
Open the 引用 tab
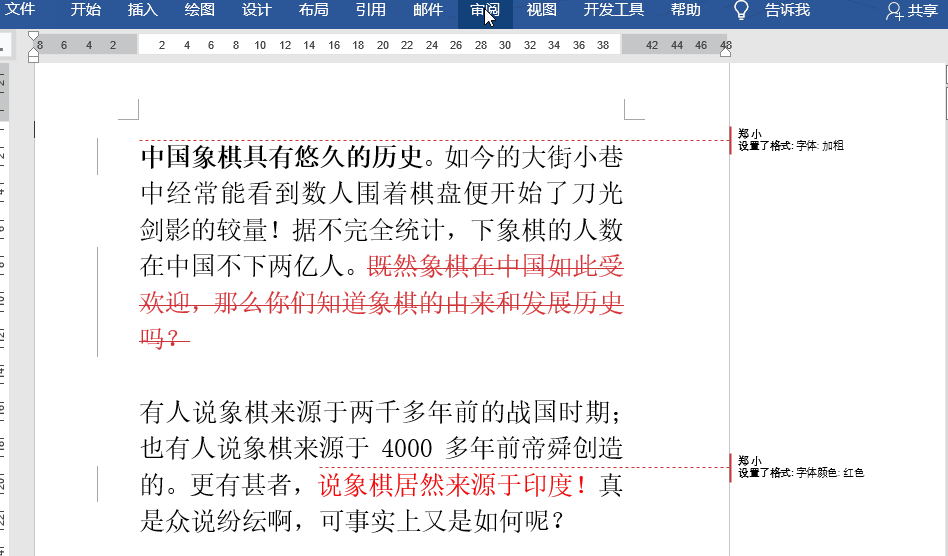[x=371, y=11]
